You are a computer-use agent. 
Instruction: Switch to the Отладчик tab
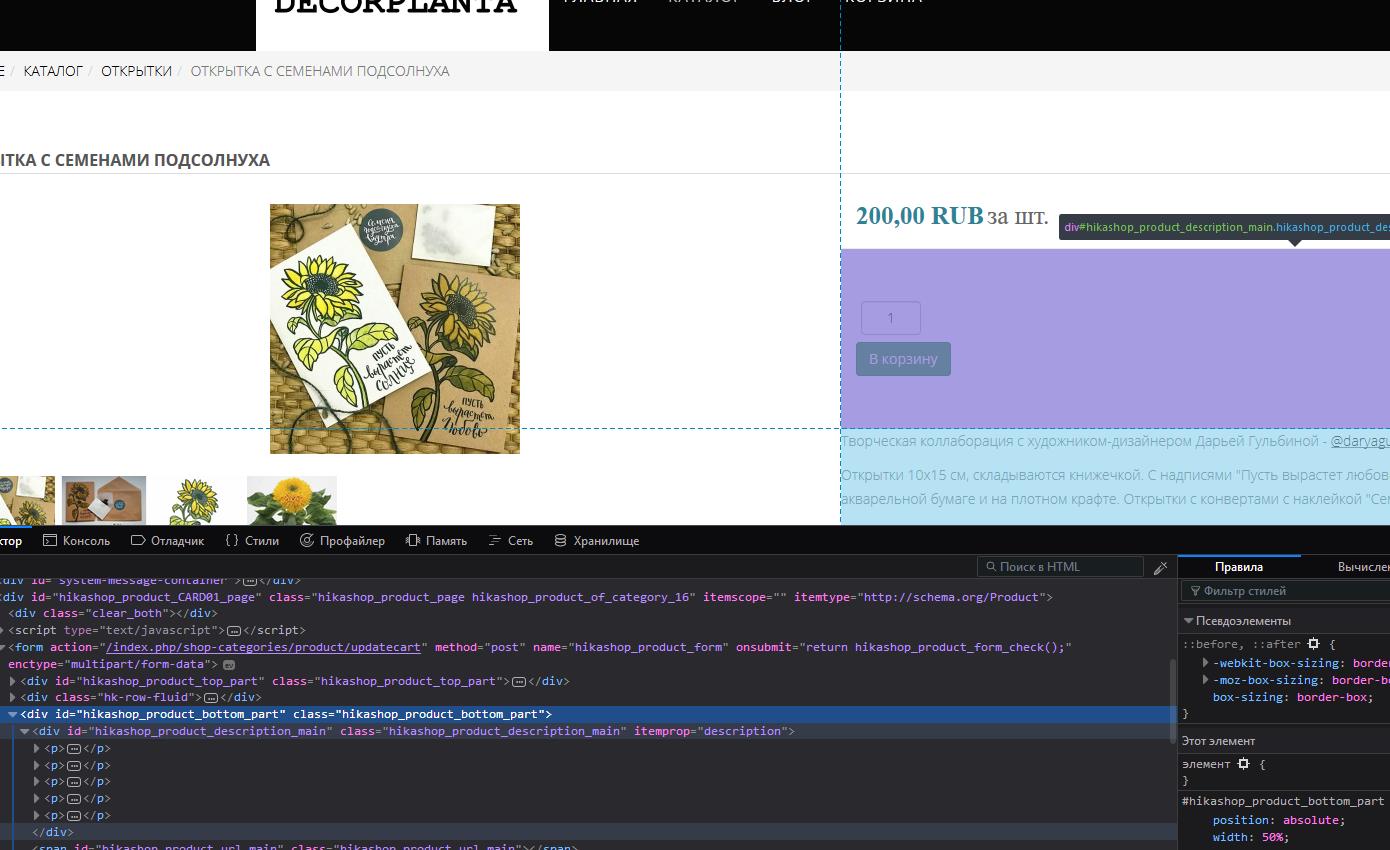coord(167,541)
